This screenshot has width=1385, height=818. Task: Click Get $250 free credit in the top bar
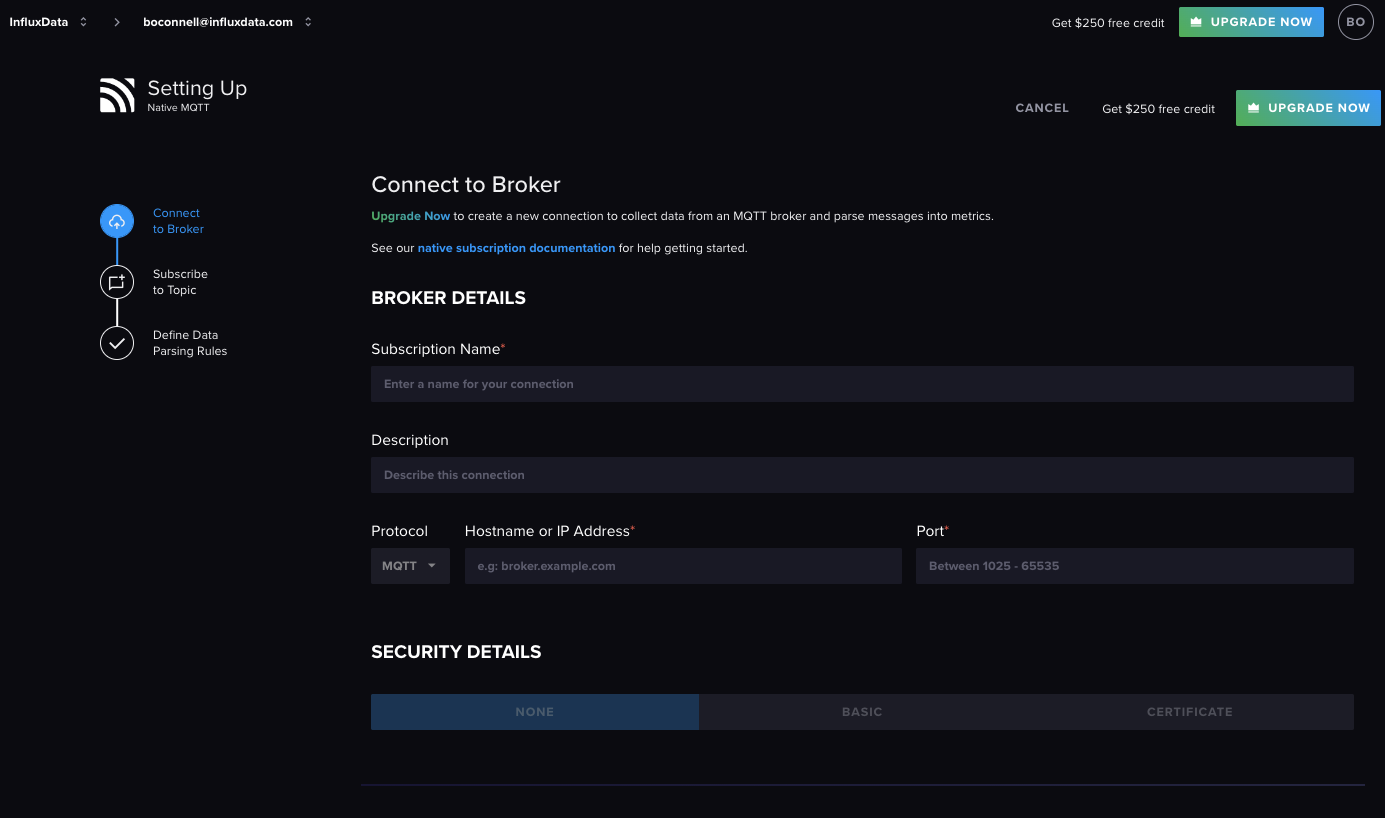coord(1107,21)
